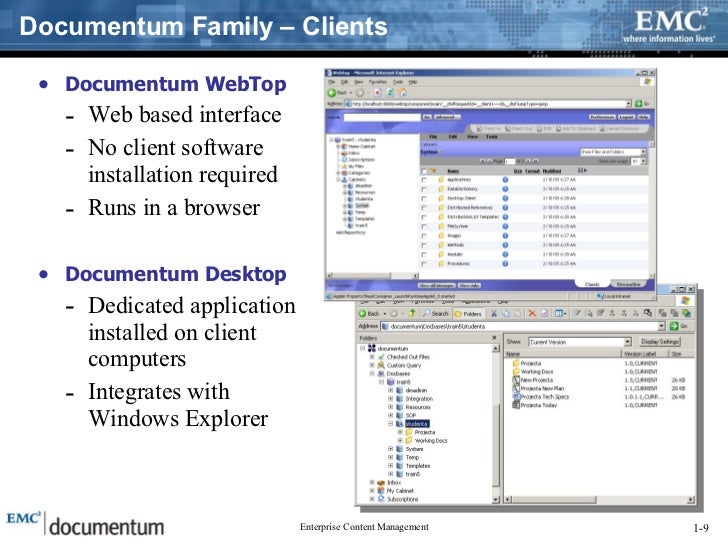
Task: Toggle Folders pane button in Desktop toolbar
Action: pyautogui.click(x=468, y=314)
